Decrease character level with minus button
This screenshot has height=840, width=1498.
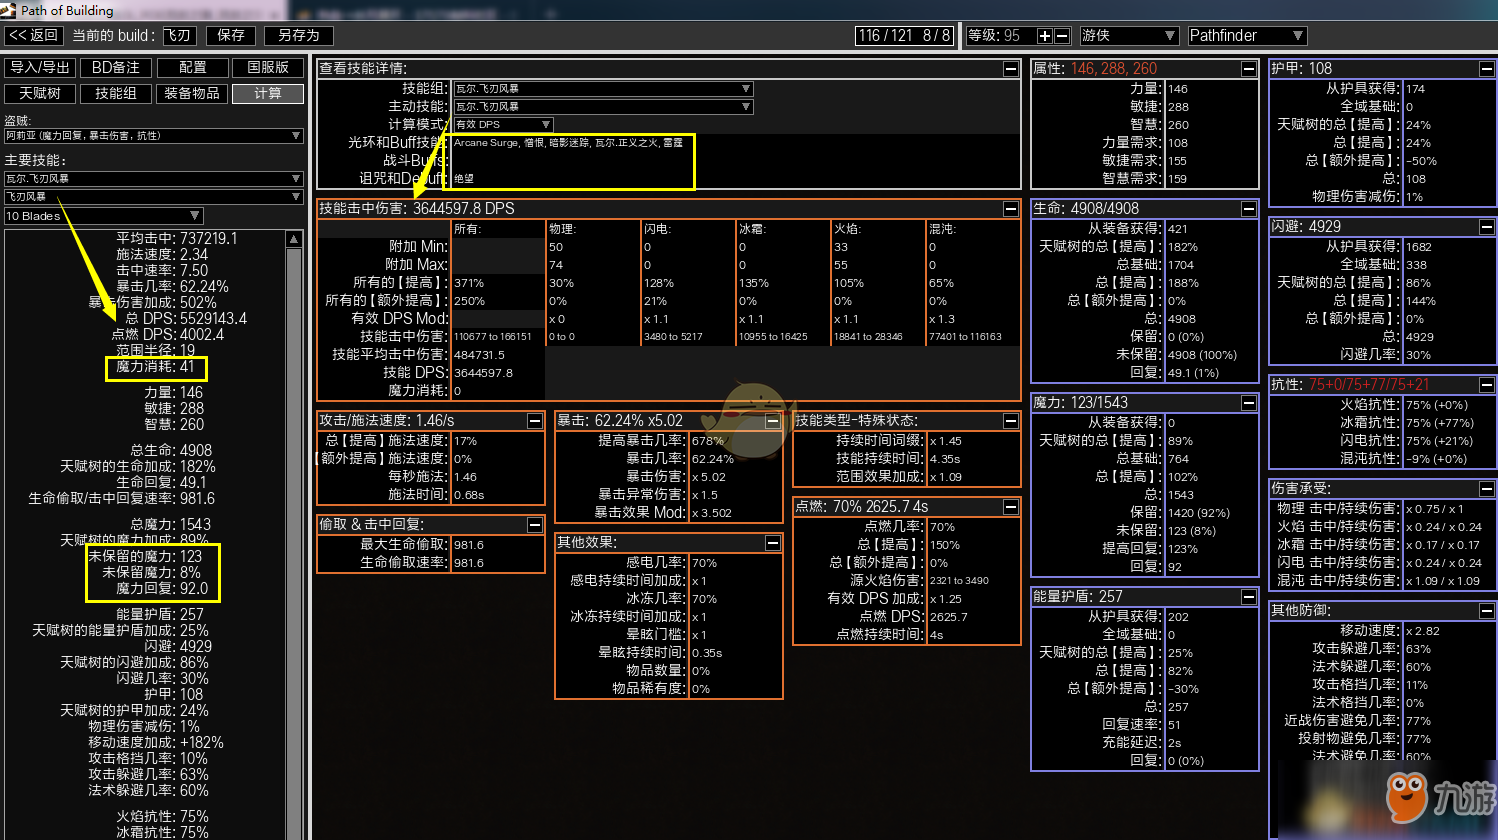(x=1062, y=35)
